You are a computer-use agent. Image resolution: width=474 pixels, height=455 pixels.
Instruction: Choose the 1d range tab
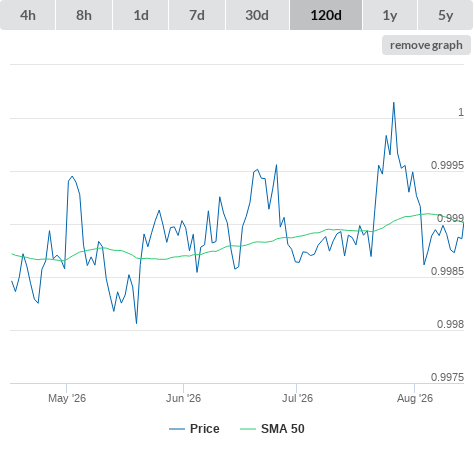[x=141, y=15]
